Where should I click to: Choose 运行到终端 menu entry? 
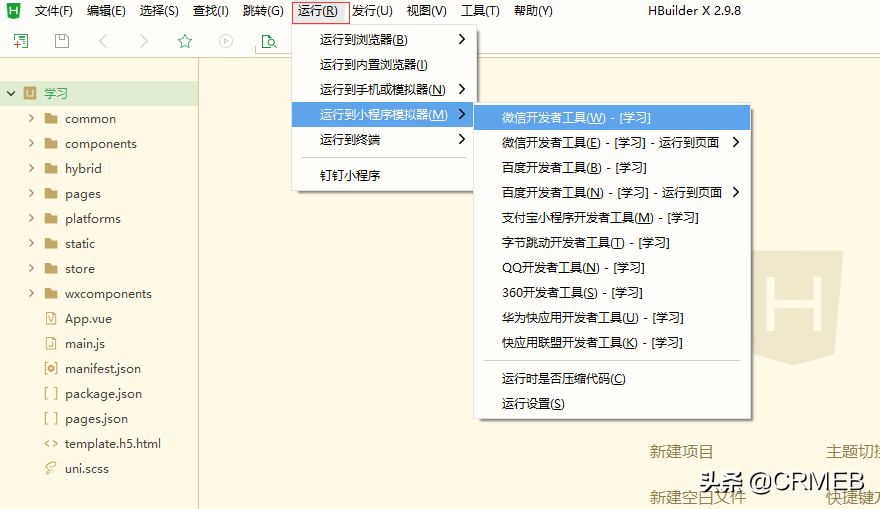(x=384, y=140)
